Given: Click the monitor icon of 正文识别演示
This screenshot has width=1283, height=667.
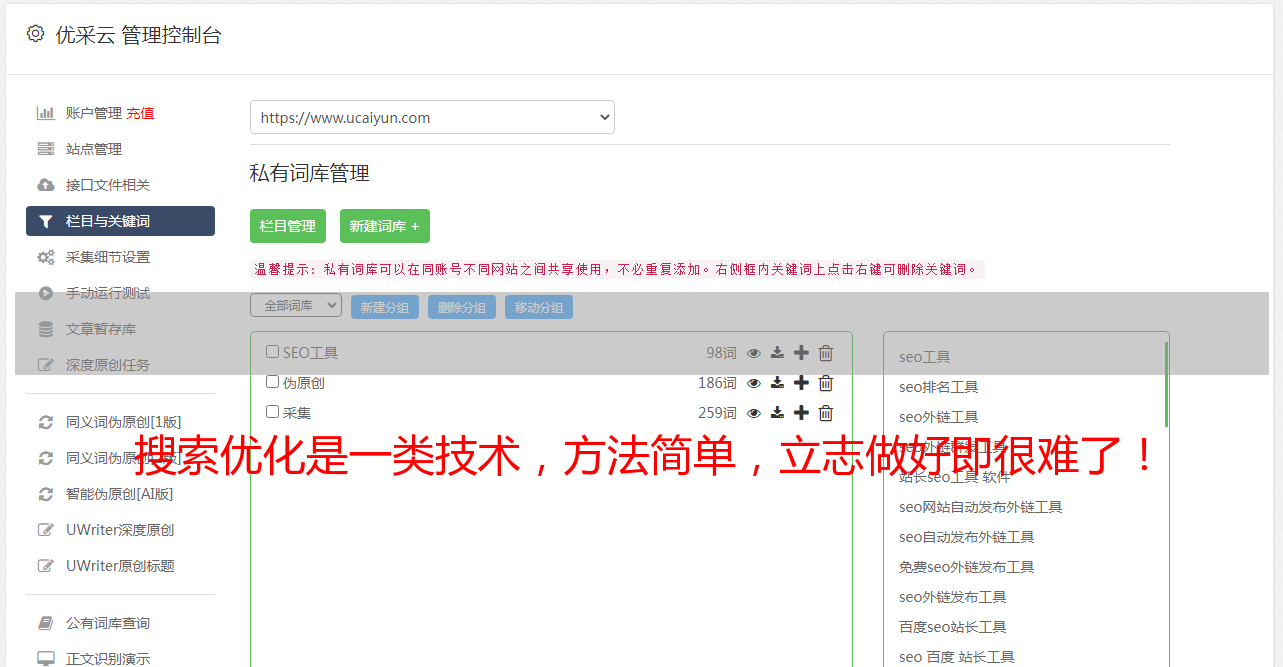Looking at the screenshot, I should (46, 659).
